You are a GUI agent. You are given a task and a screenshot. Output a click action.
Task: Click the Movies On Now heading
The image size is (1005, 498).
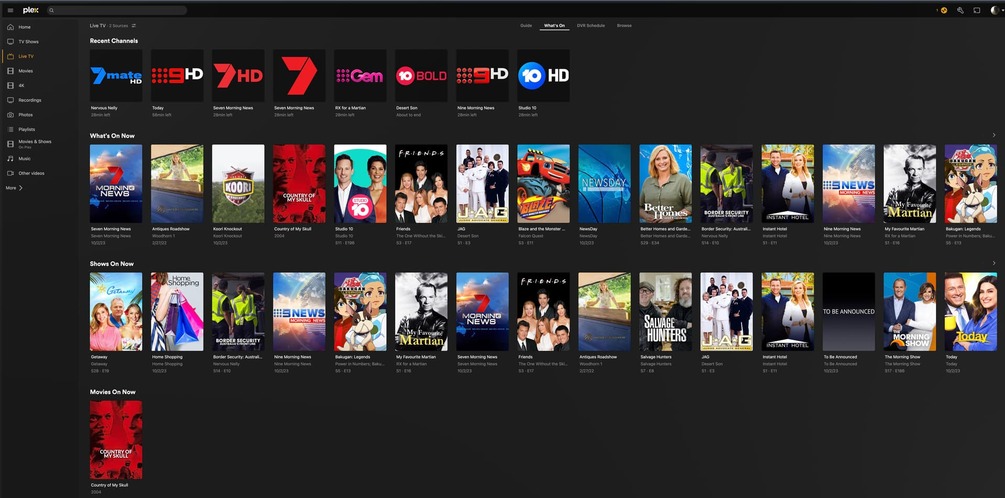coord(113,392)
